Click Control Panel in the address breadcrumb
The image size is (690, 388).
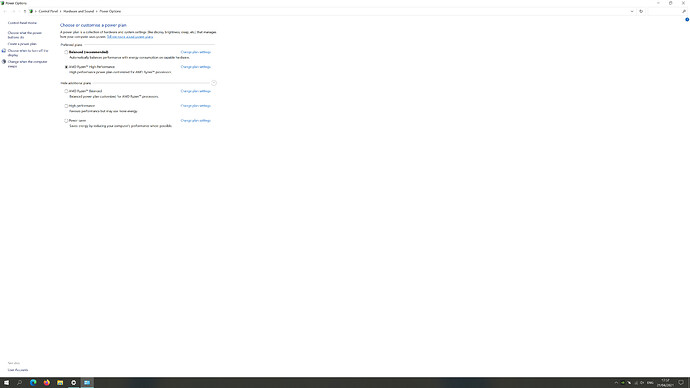click(48, 11)
